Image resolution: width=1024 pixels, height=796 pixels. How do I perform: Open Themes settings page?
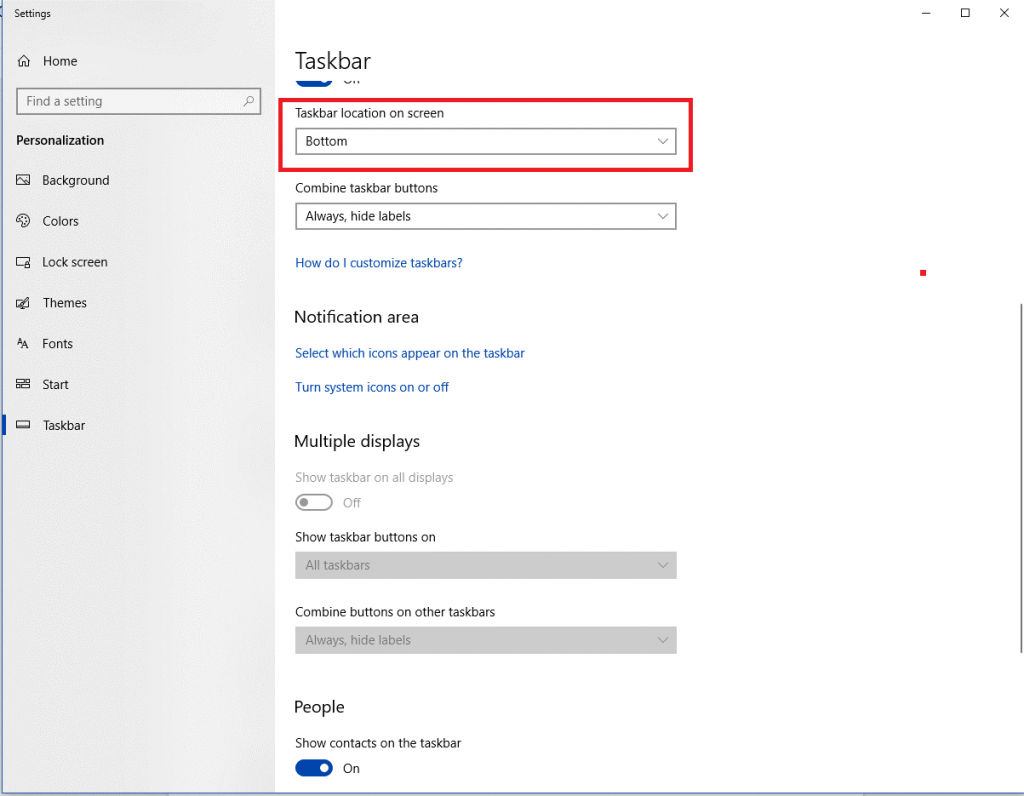tap(138, 303)
